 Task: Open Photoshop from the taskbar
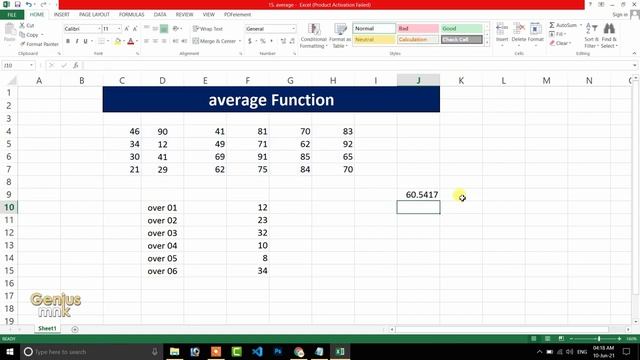click(278, 351)
